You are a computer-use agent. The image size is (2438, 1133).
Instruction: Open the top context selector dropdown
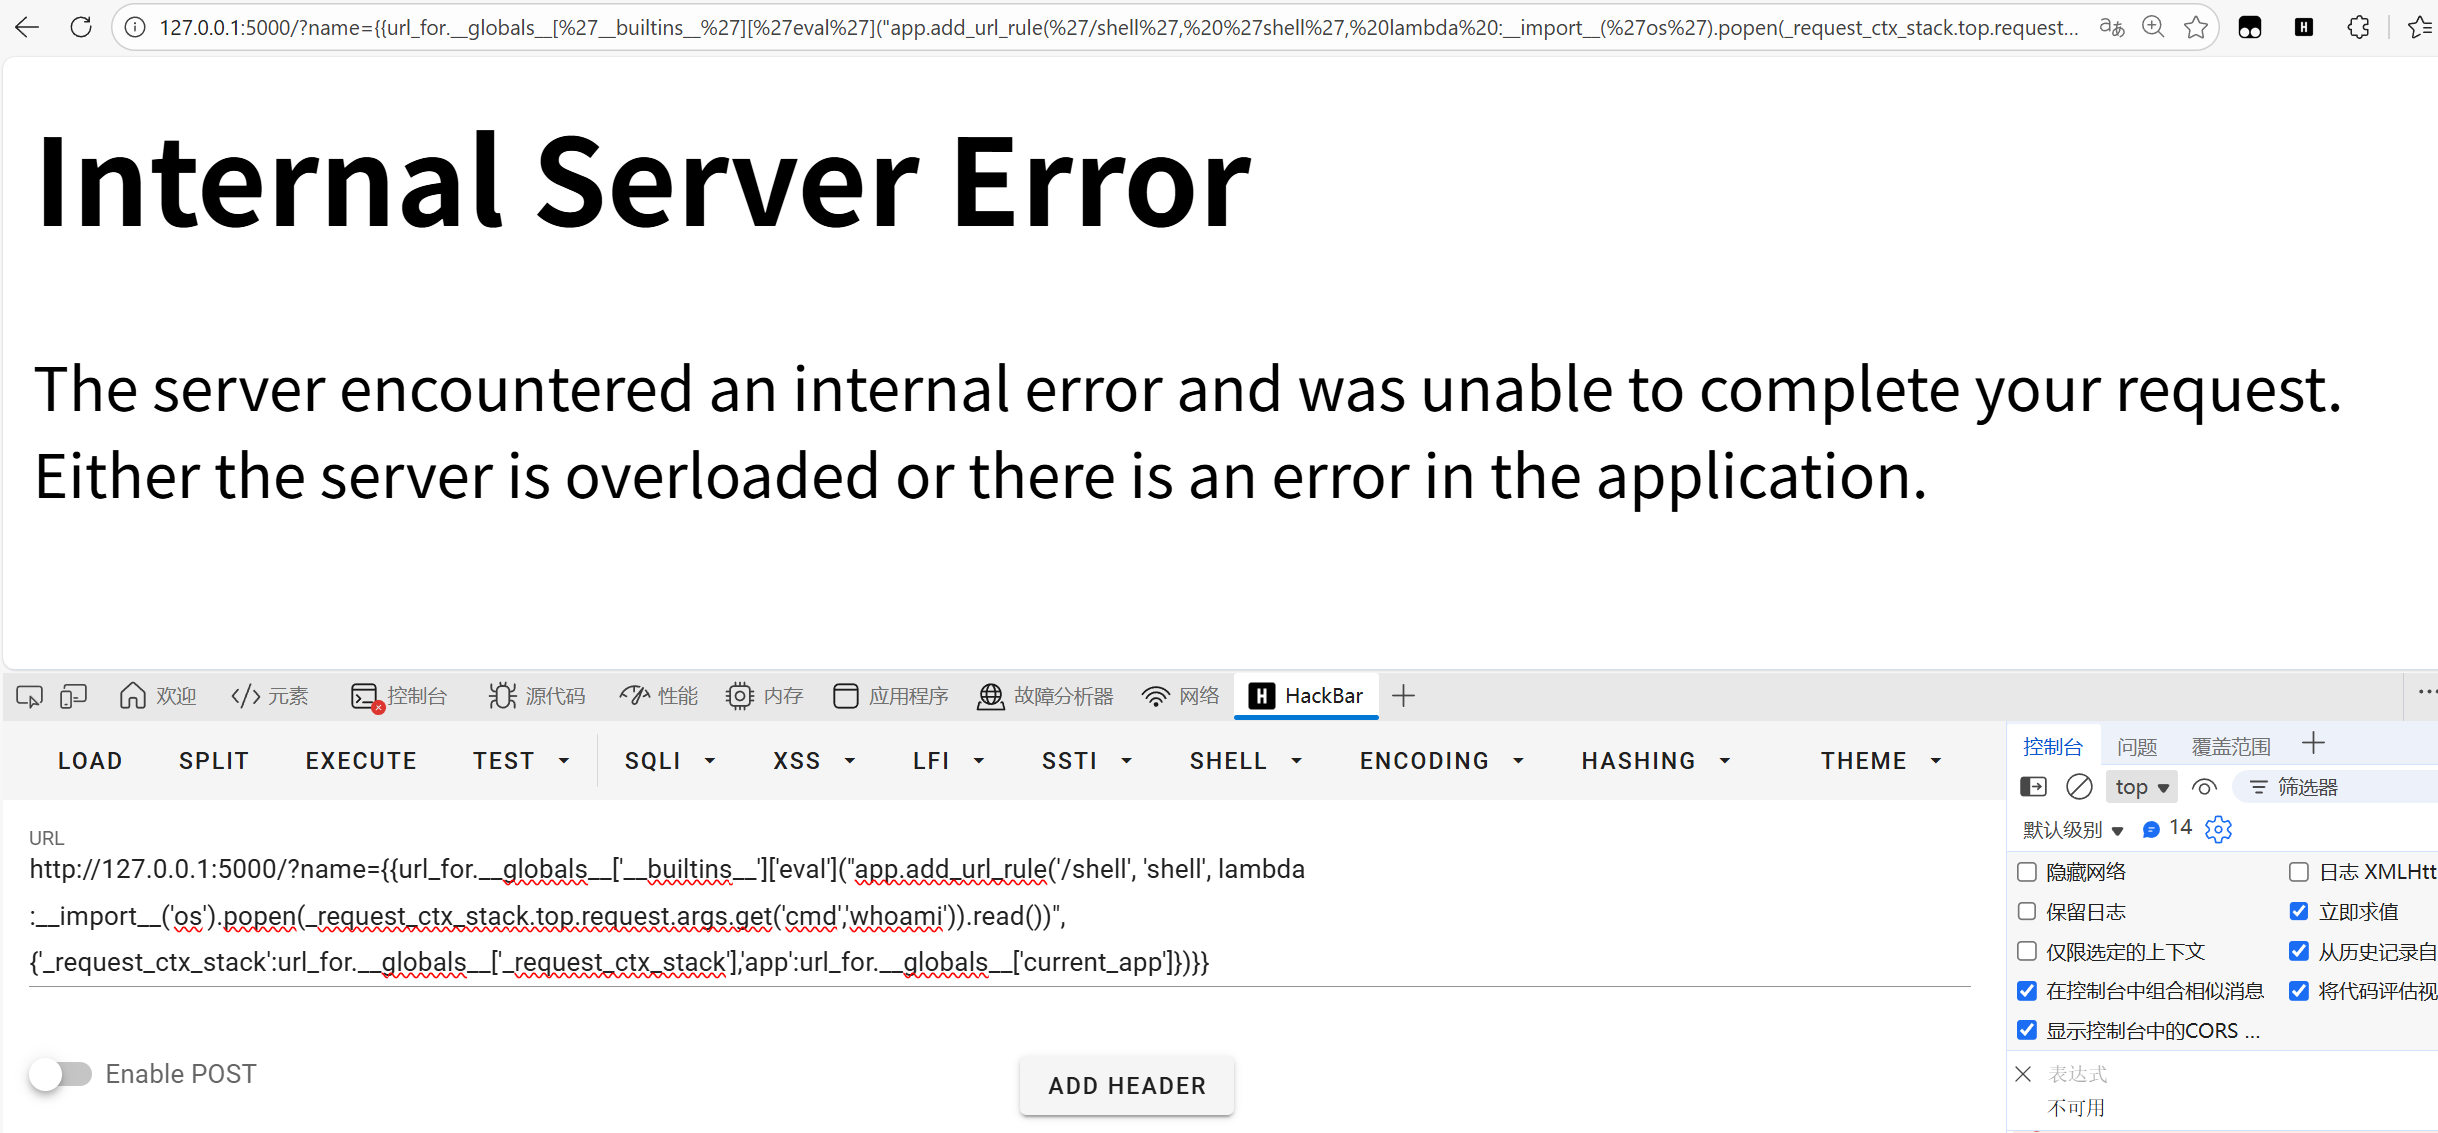tap(2141, 787)
